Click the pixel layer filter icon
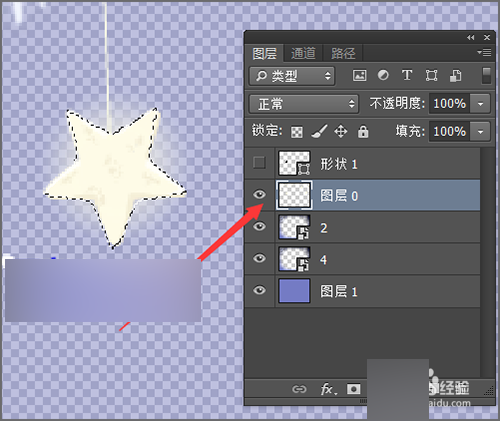This screenshot has height=421, width=500. (x=359, y=75)
